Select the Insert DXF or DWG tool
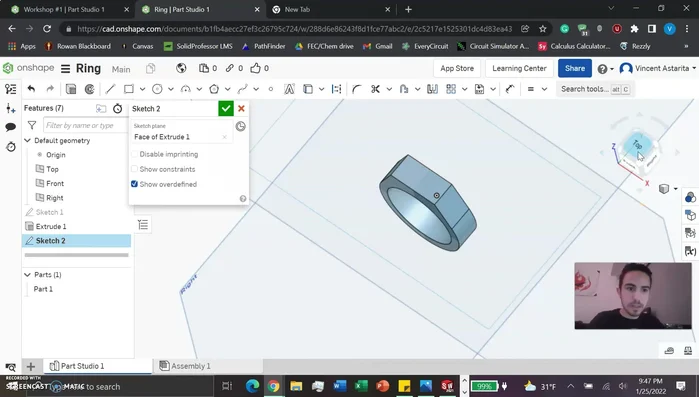 479,89
